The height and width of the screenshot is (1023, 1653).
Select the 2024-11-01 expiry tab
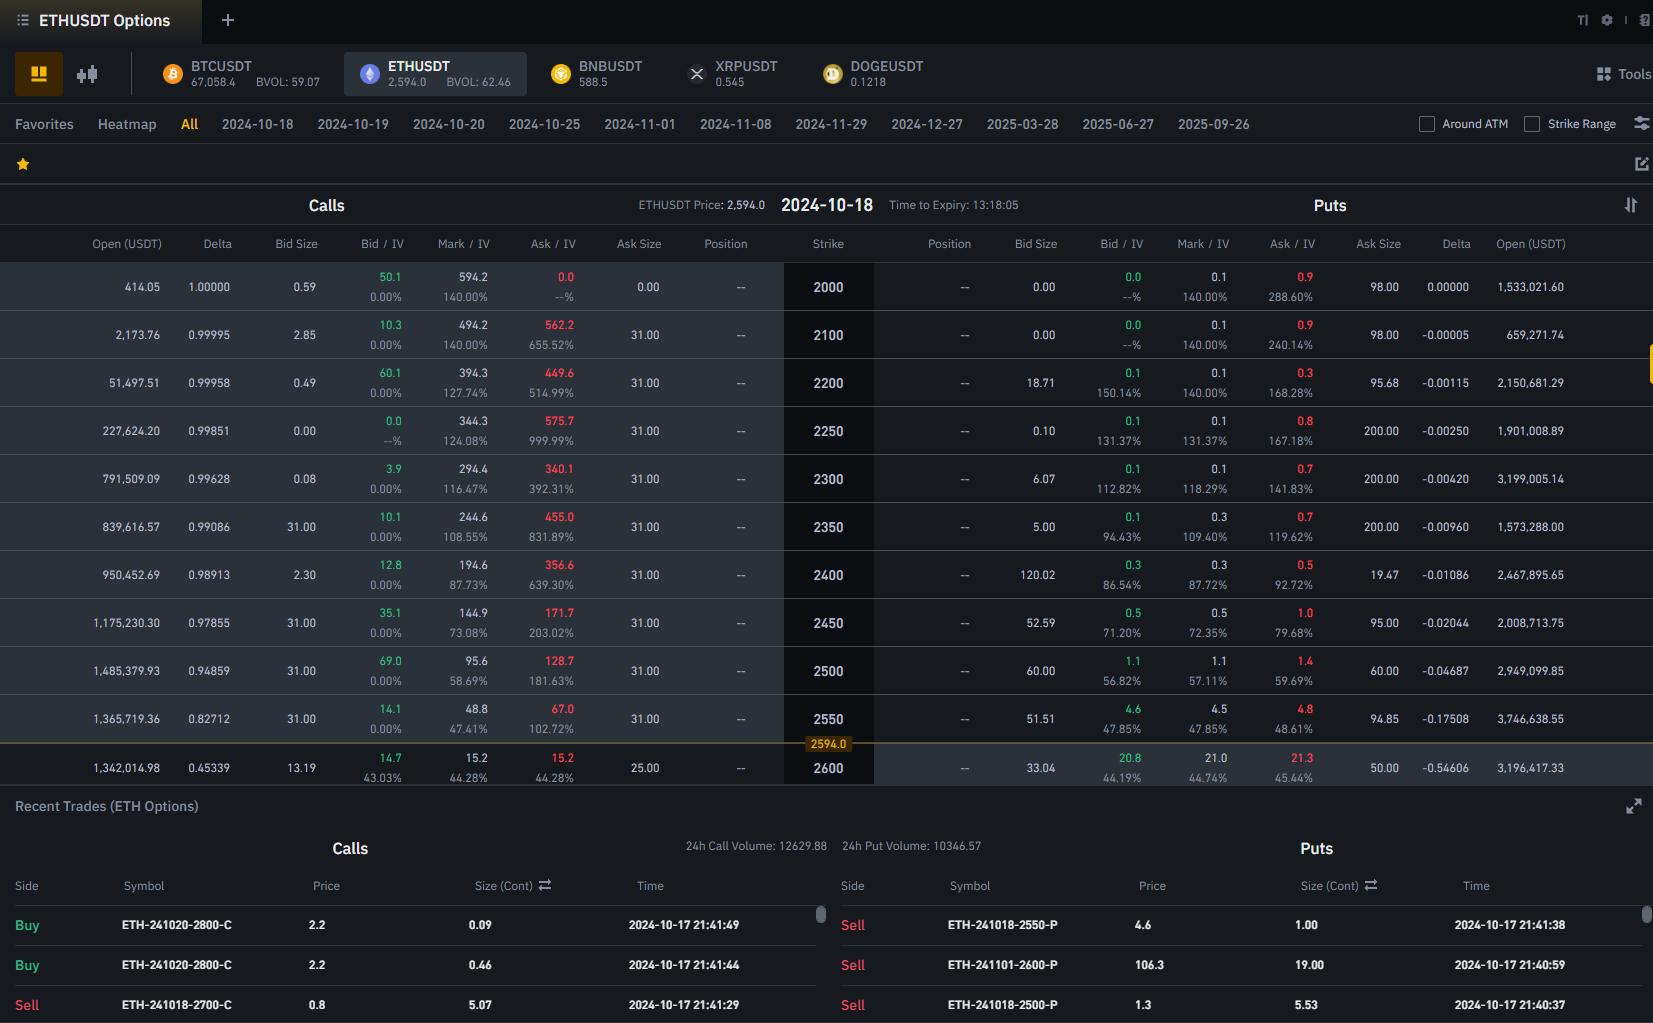pyautogui.click(x=640, y=124)
